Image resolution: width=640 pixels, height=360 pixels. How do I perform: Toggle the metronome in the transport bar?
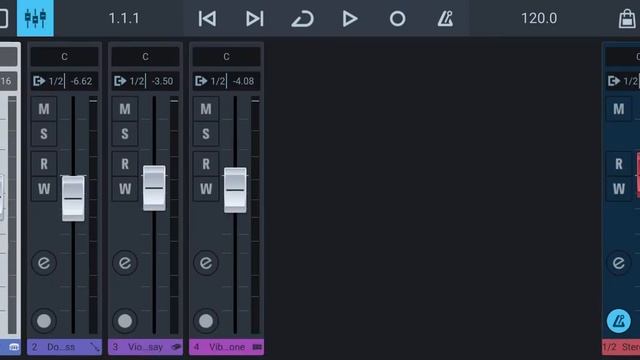pos(445,18)
